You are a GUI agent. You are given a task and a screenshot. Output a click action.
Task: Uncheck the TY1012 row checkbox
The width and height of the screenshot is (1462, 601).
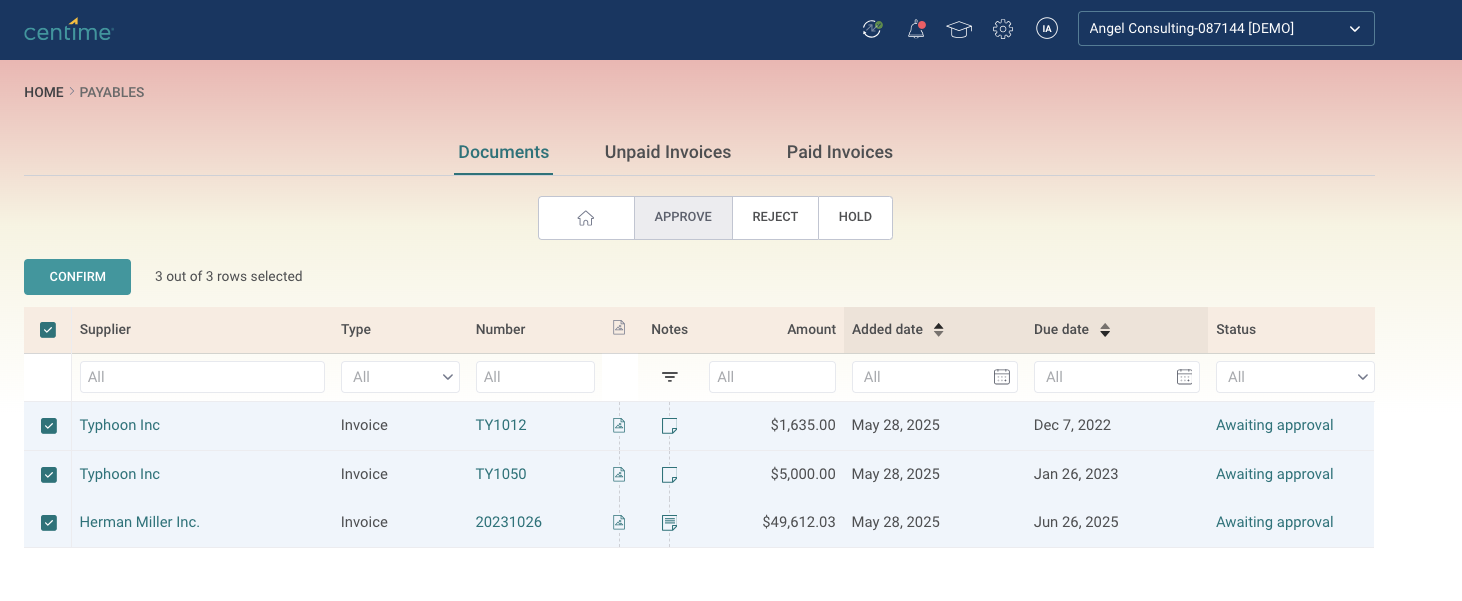49,426
